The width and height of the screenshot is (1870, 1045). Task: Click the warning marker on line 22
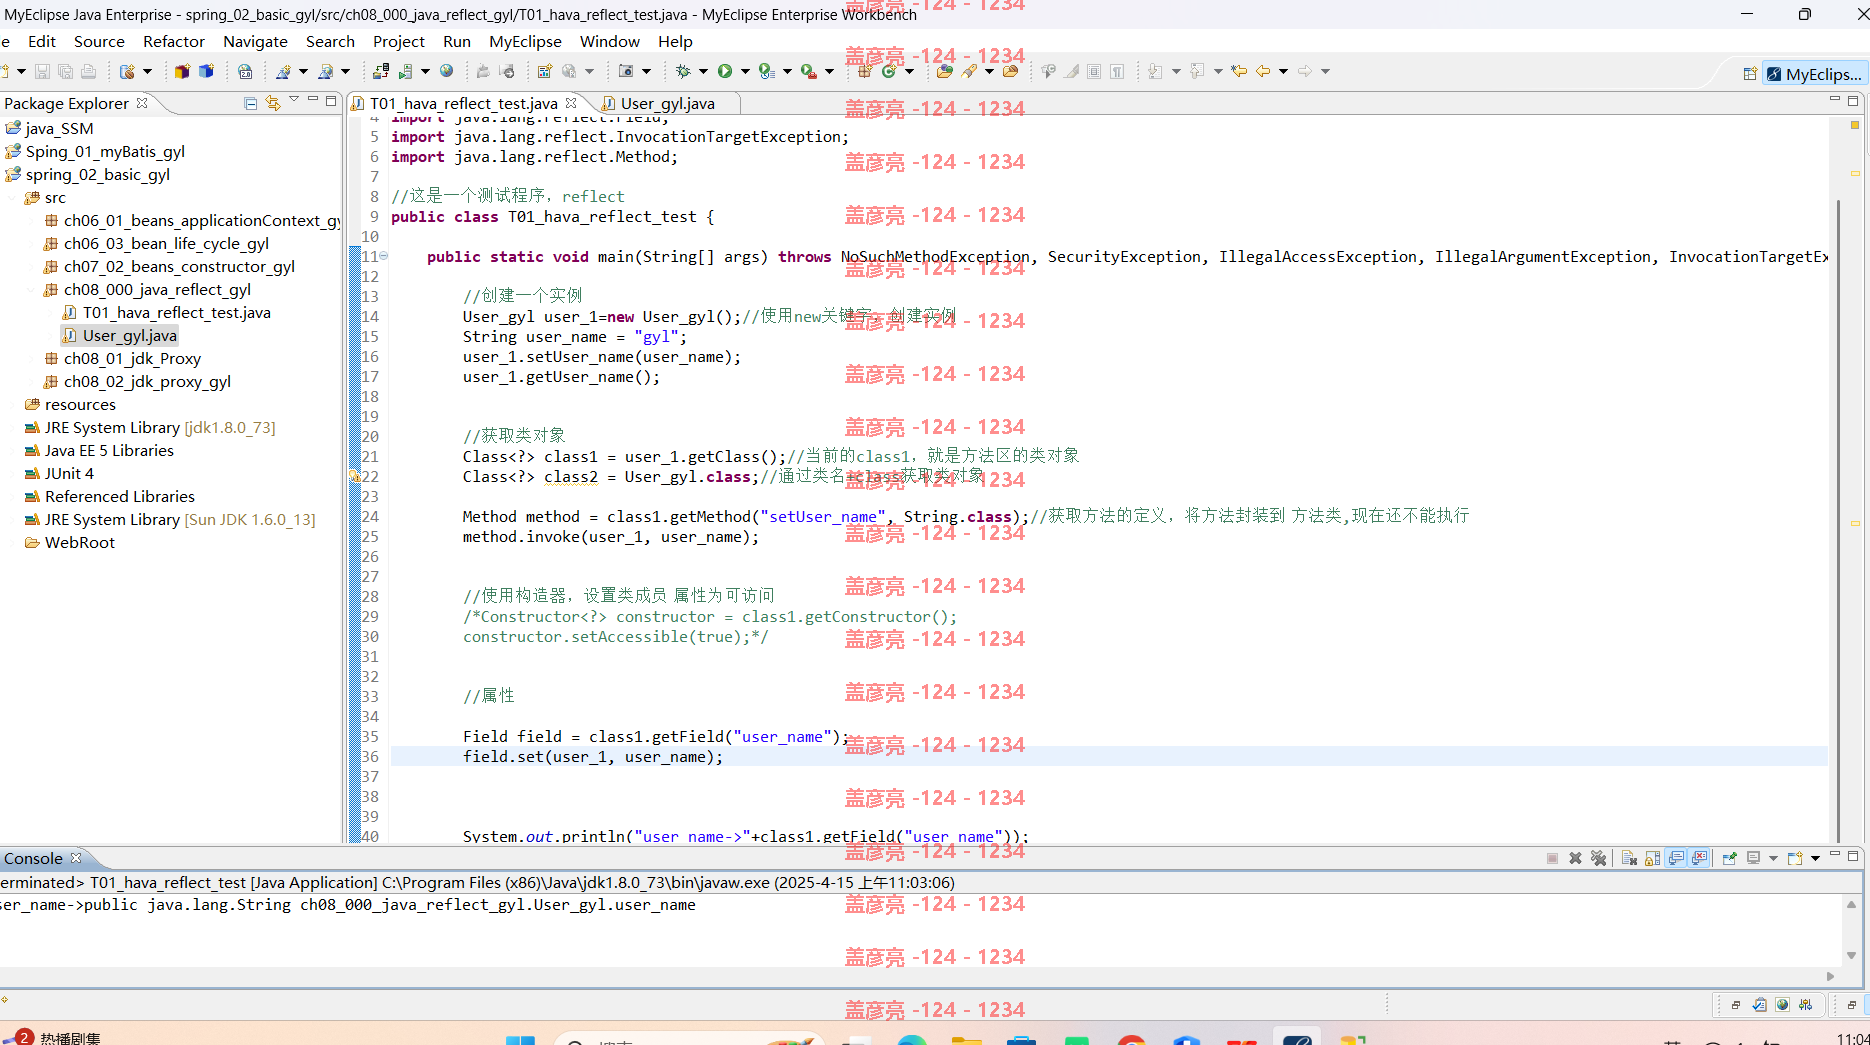click(x=354, y=476)
